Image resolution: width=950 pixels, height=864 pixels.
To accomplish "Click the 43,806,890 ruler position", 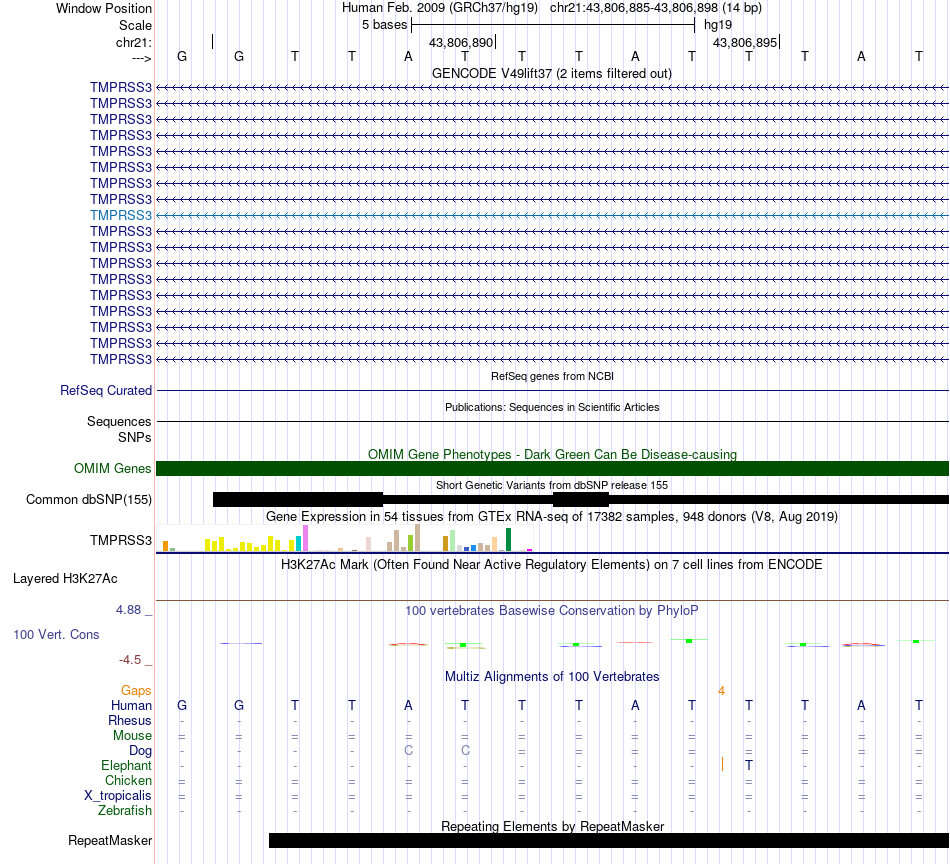I will tap(460, 42).
